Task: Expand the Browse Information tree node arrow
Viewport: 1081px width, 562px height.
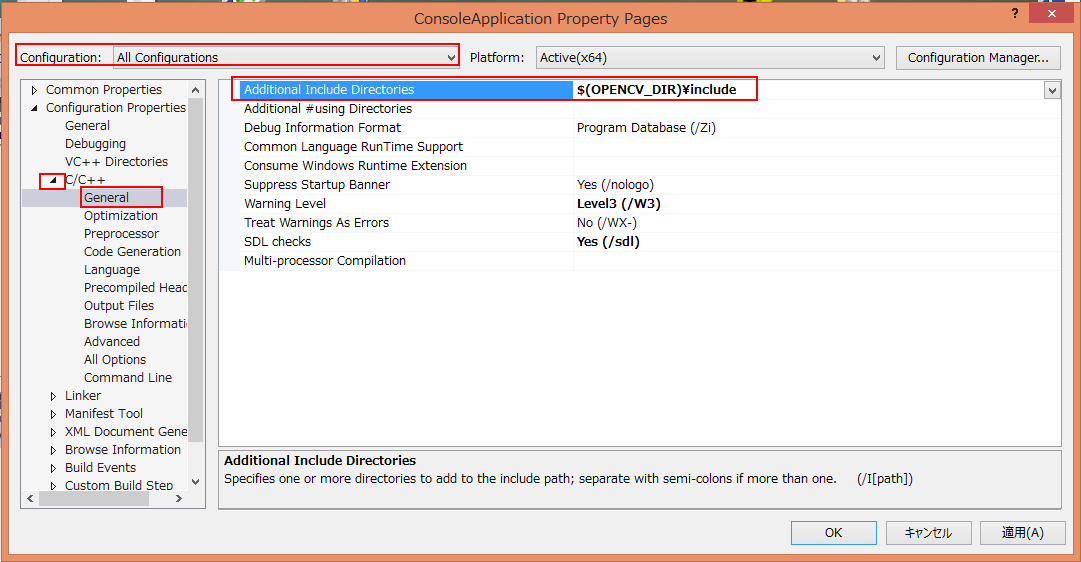Action: click(53, 450)
